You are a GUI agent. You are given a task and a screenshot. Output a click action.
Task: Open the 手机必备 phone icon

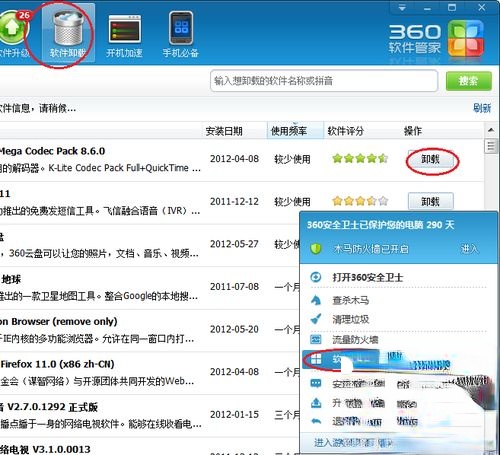pos(181,28)
